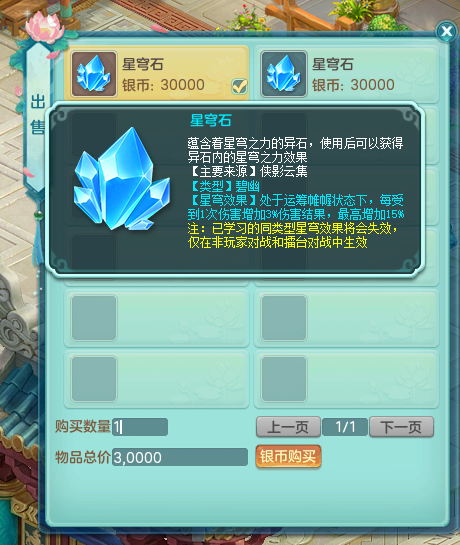
Task: Click the 银币: 30000 price of second item
Action: click(x=353, y=85)
